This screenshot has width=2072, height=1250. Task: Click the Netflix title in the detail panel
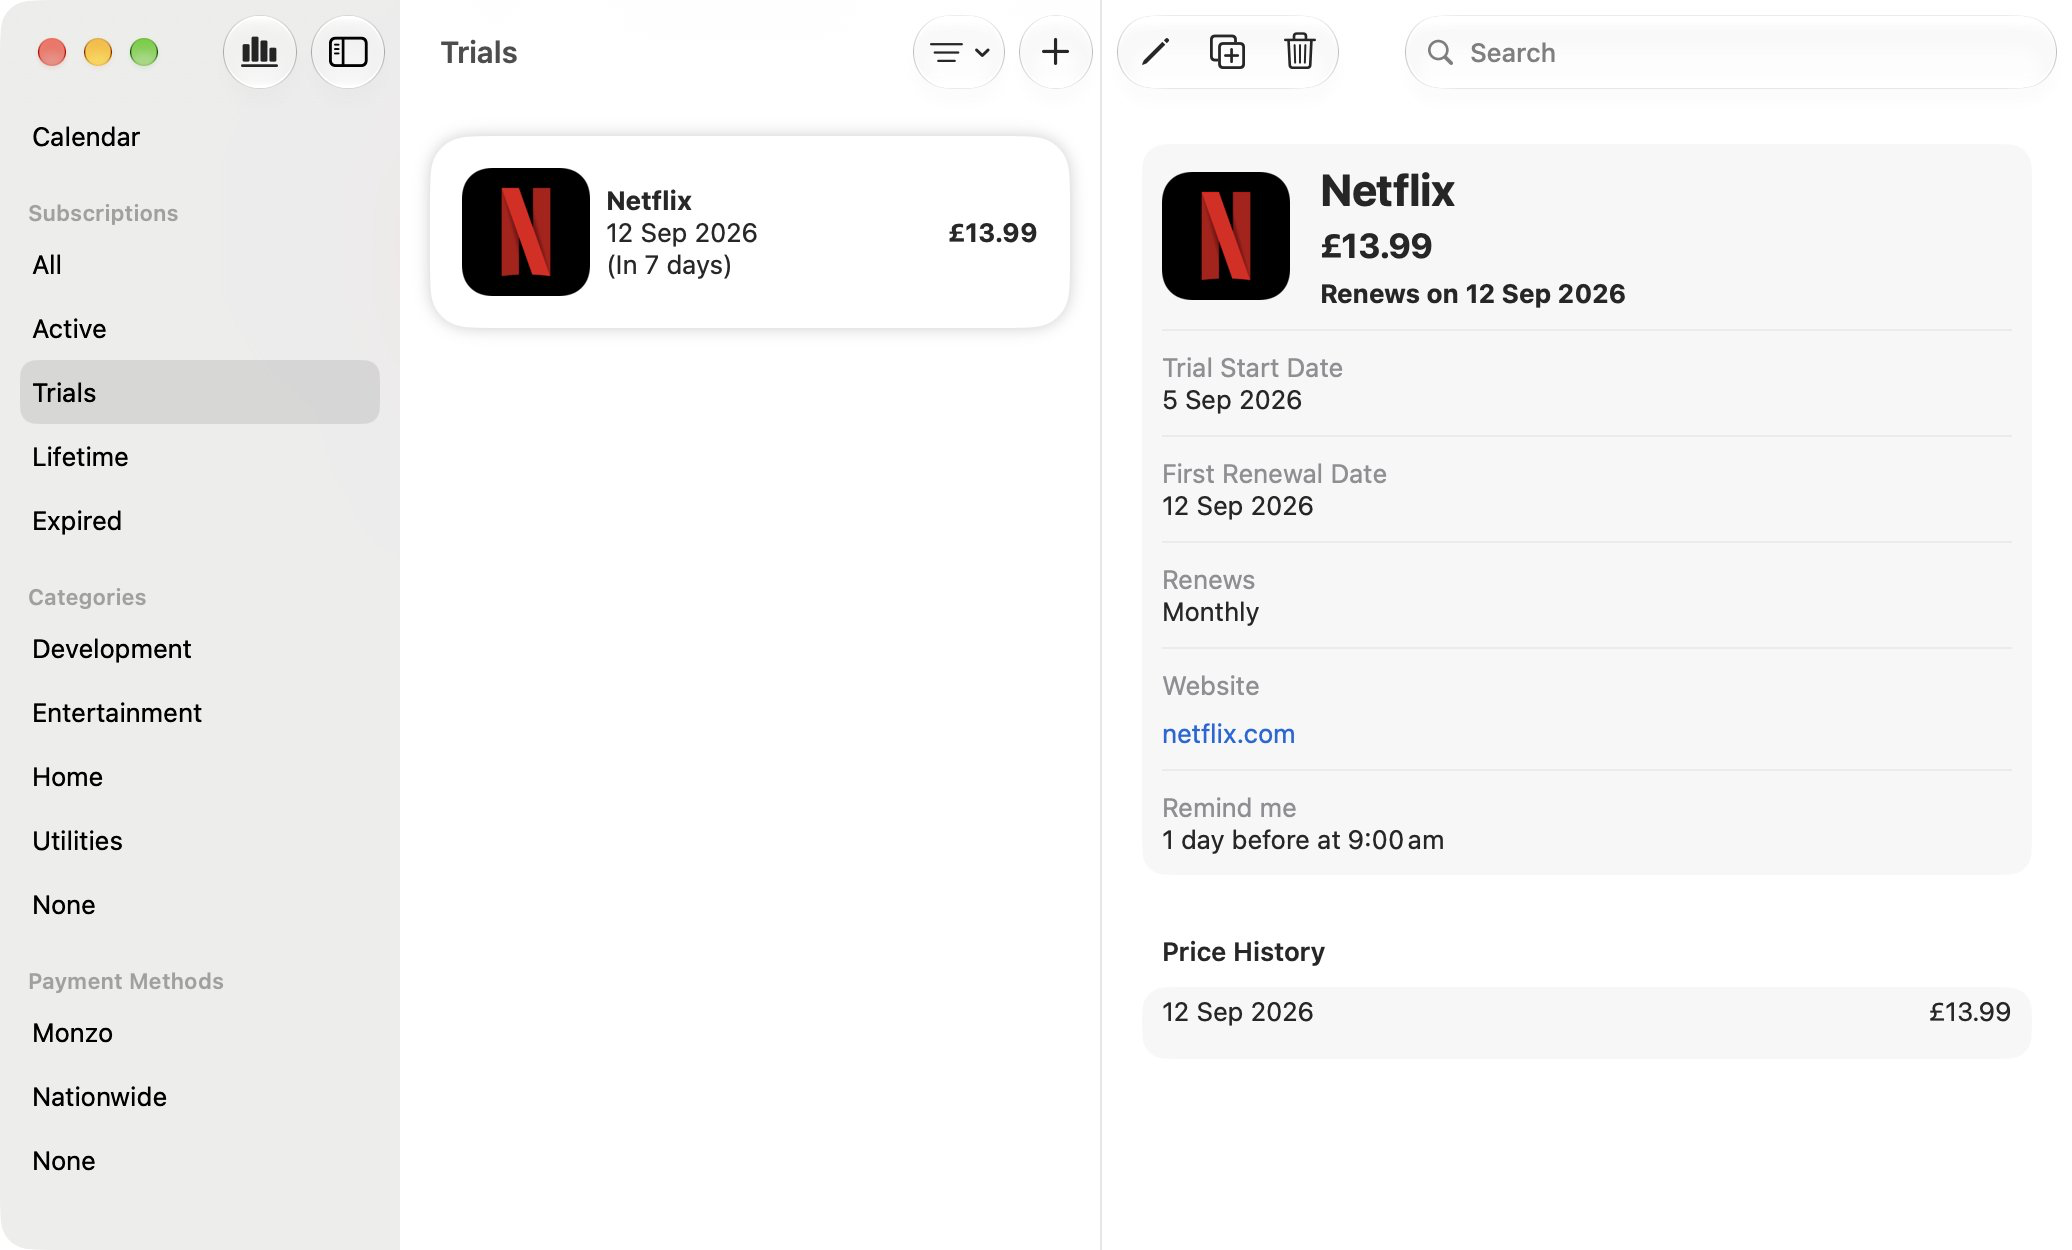1387,190
